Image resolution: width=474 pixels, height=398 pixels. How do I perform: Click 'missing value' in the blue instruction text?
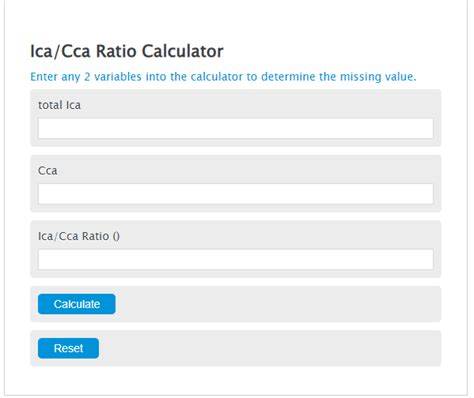pos(378,77)
